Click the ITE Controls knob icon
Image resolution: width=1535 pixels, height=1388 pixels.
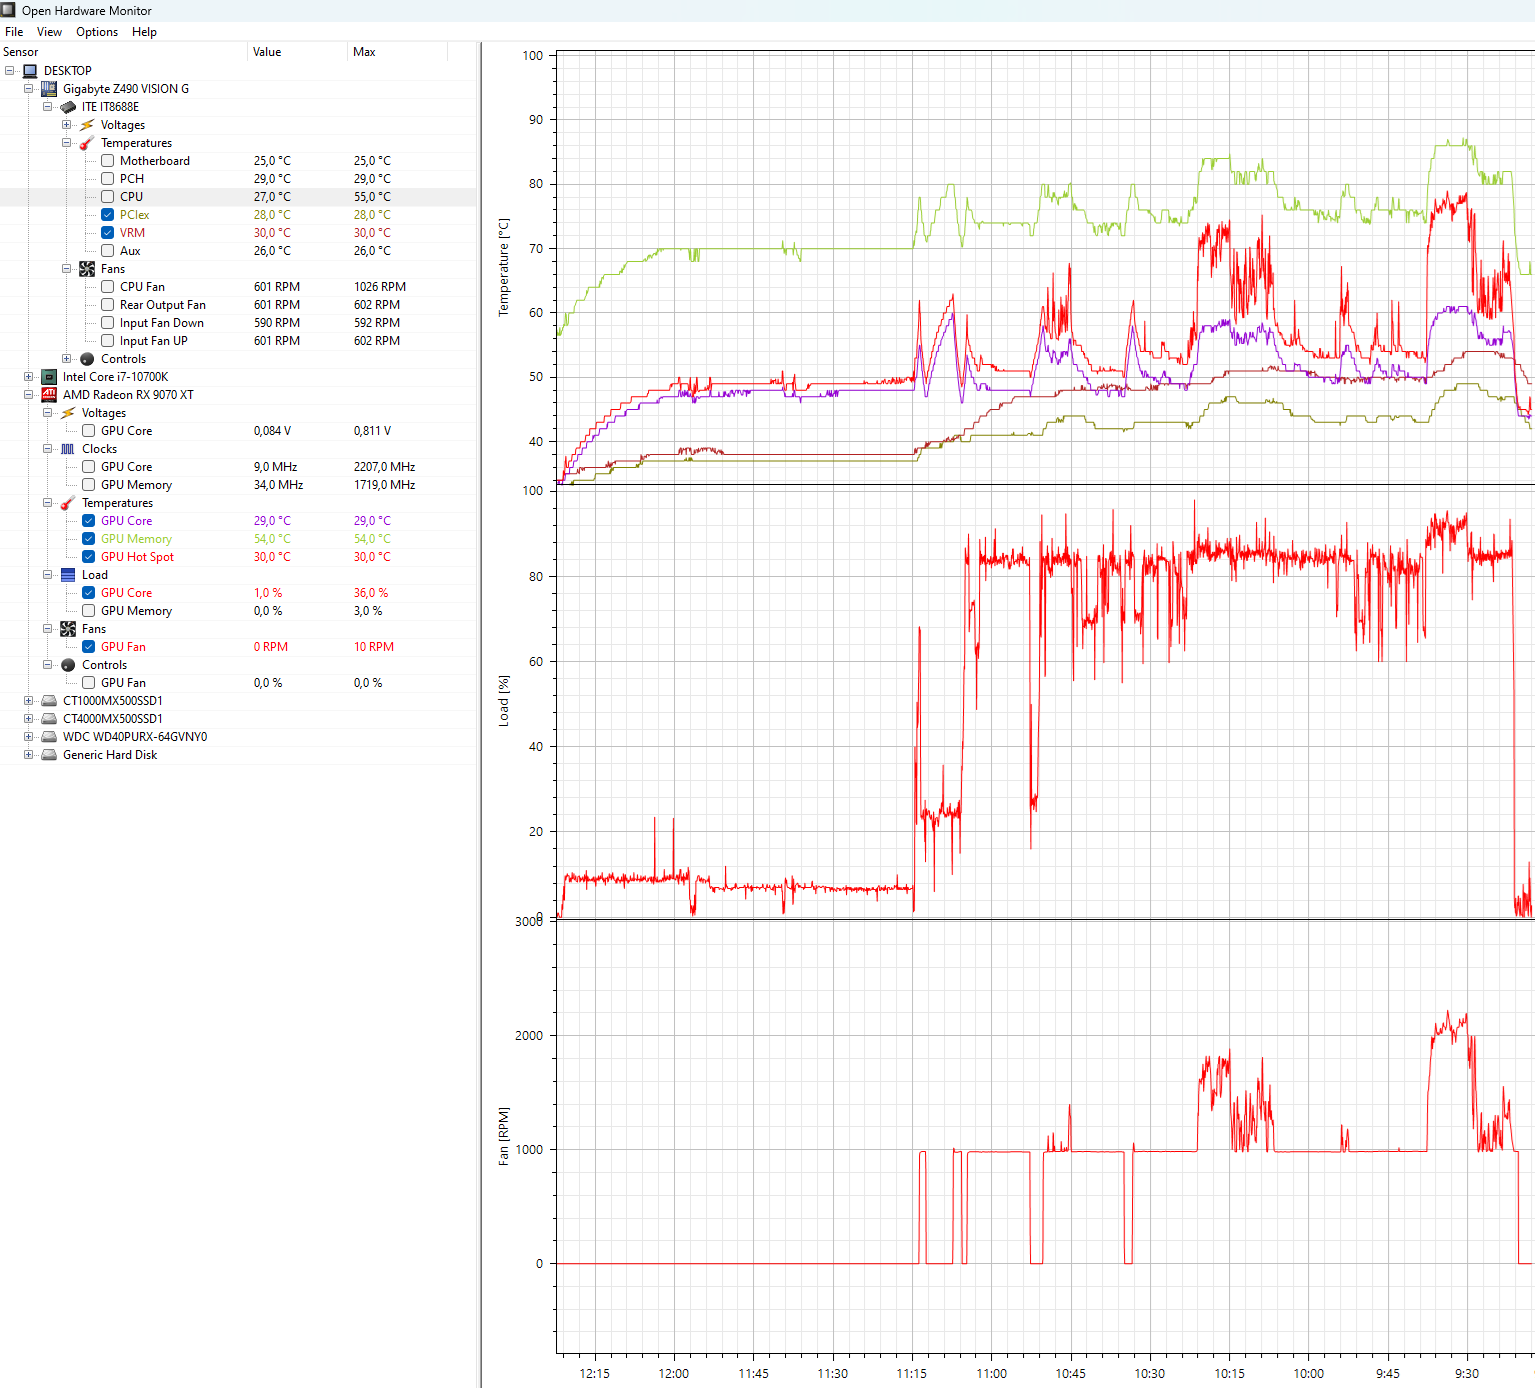coord(87,359)
